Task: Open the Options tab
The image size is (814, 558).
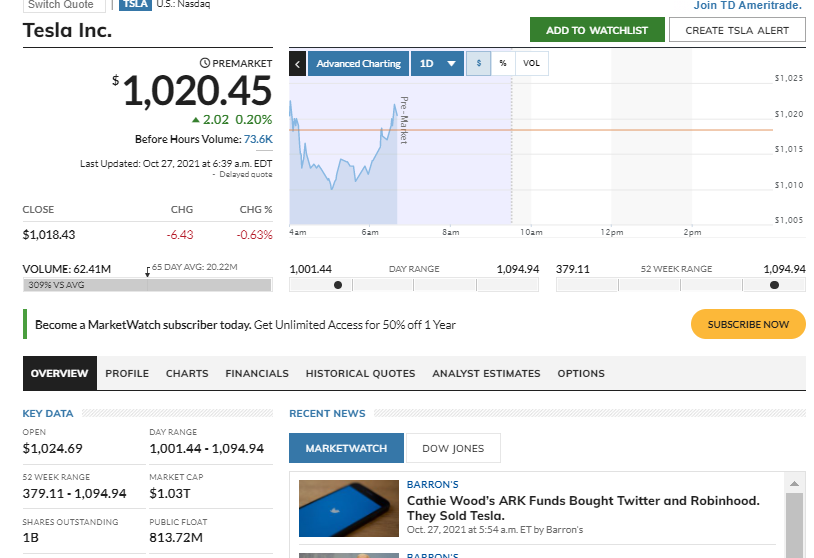Action: (x=581, y=374)
